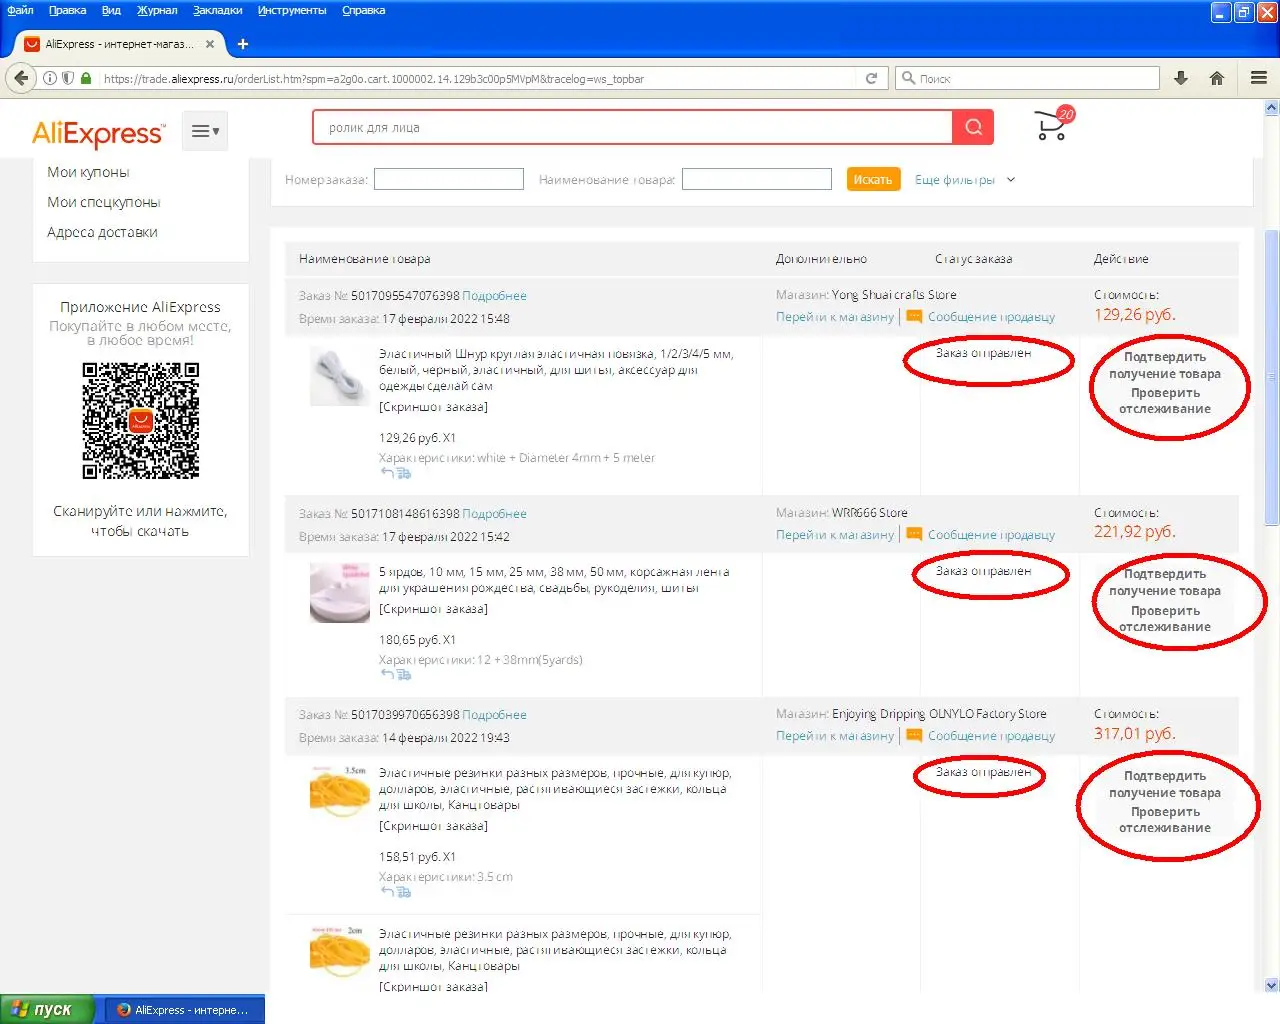
Task: Open the 2cm rubber bands product thumbnail
Action: click(x=340, y=953)
